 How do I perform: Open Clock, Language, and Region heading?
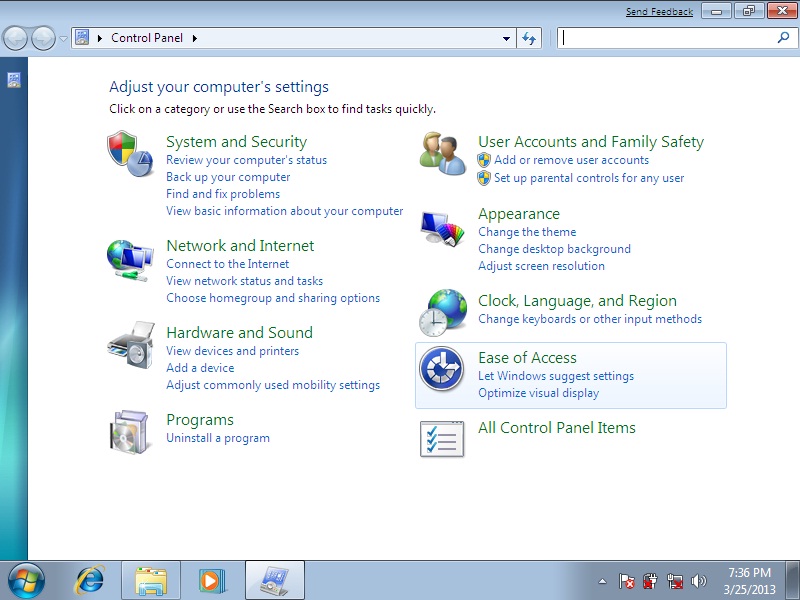578,301
